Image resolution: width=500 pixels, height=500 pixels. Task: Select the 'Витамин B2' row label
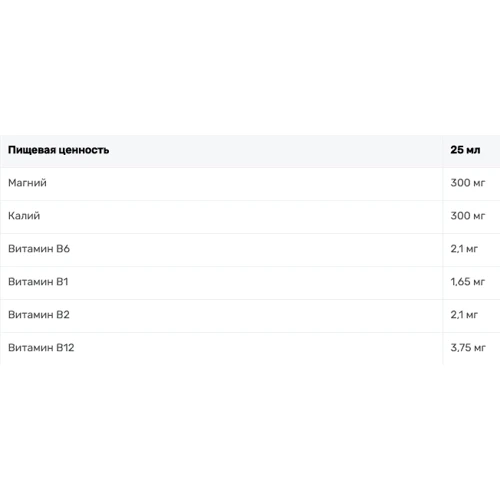point(39,315)
